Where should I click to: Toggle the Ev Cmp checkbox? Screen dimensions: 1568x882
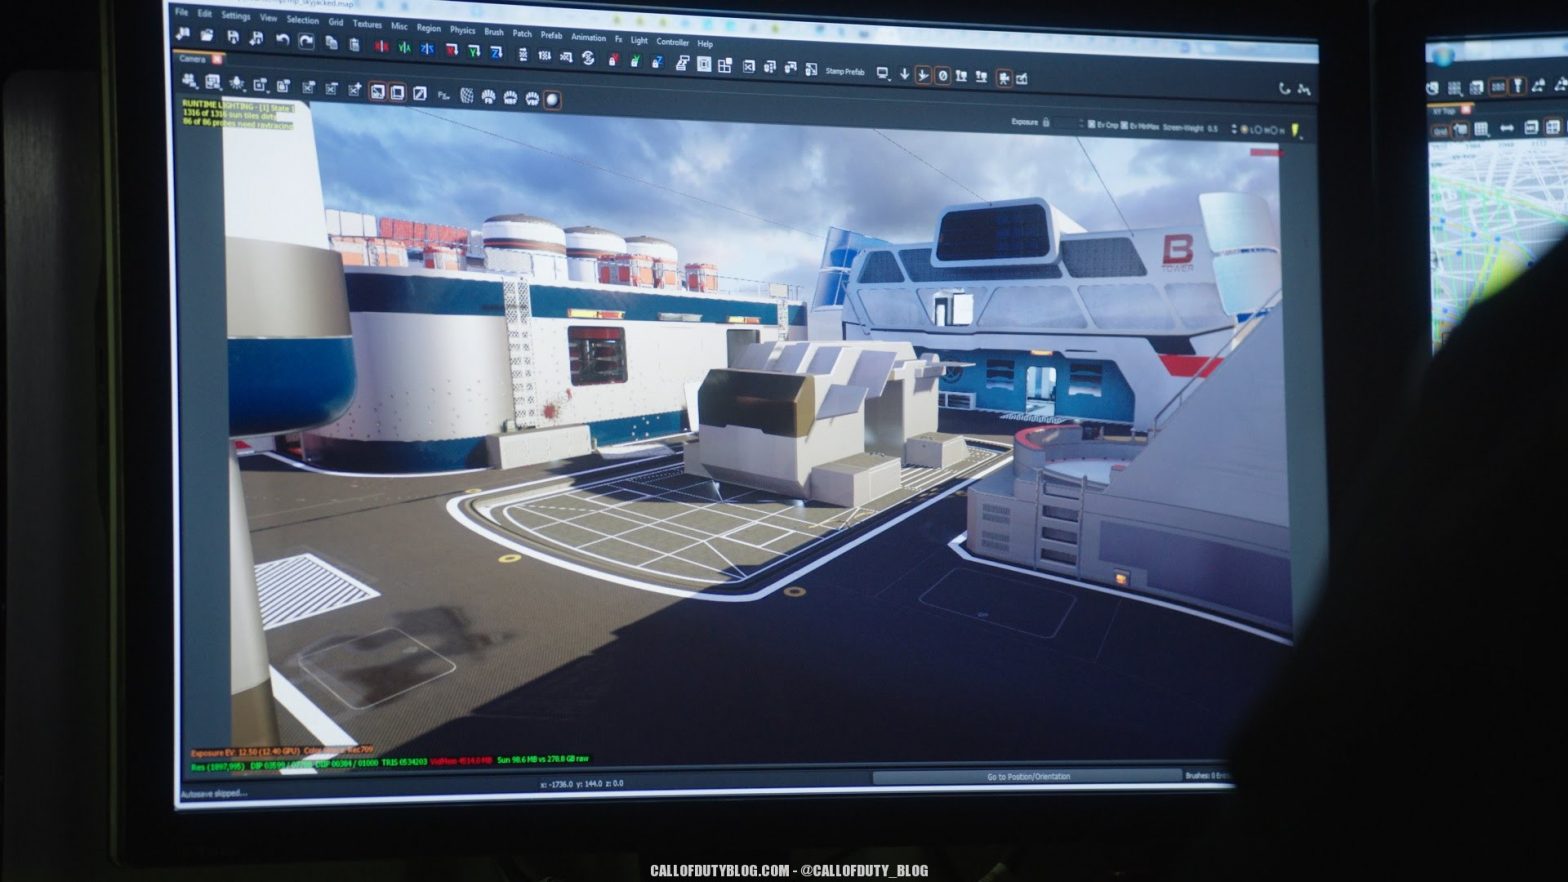pos(1091,124)
